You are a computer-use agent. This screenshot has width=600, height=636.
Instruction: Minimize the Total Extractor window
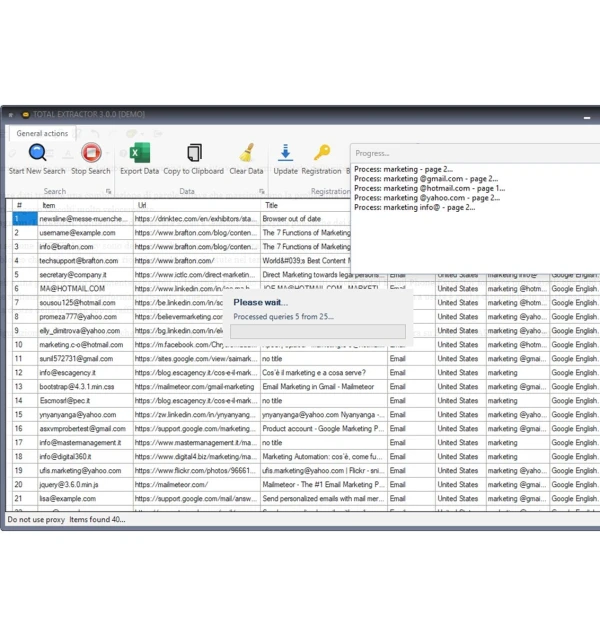point(587,117)
